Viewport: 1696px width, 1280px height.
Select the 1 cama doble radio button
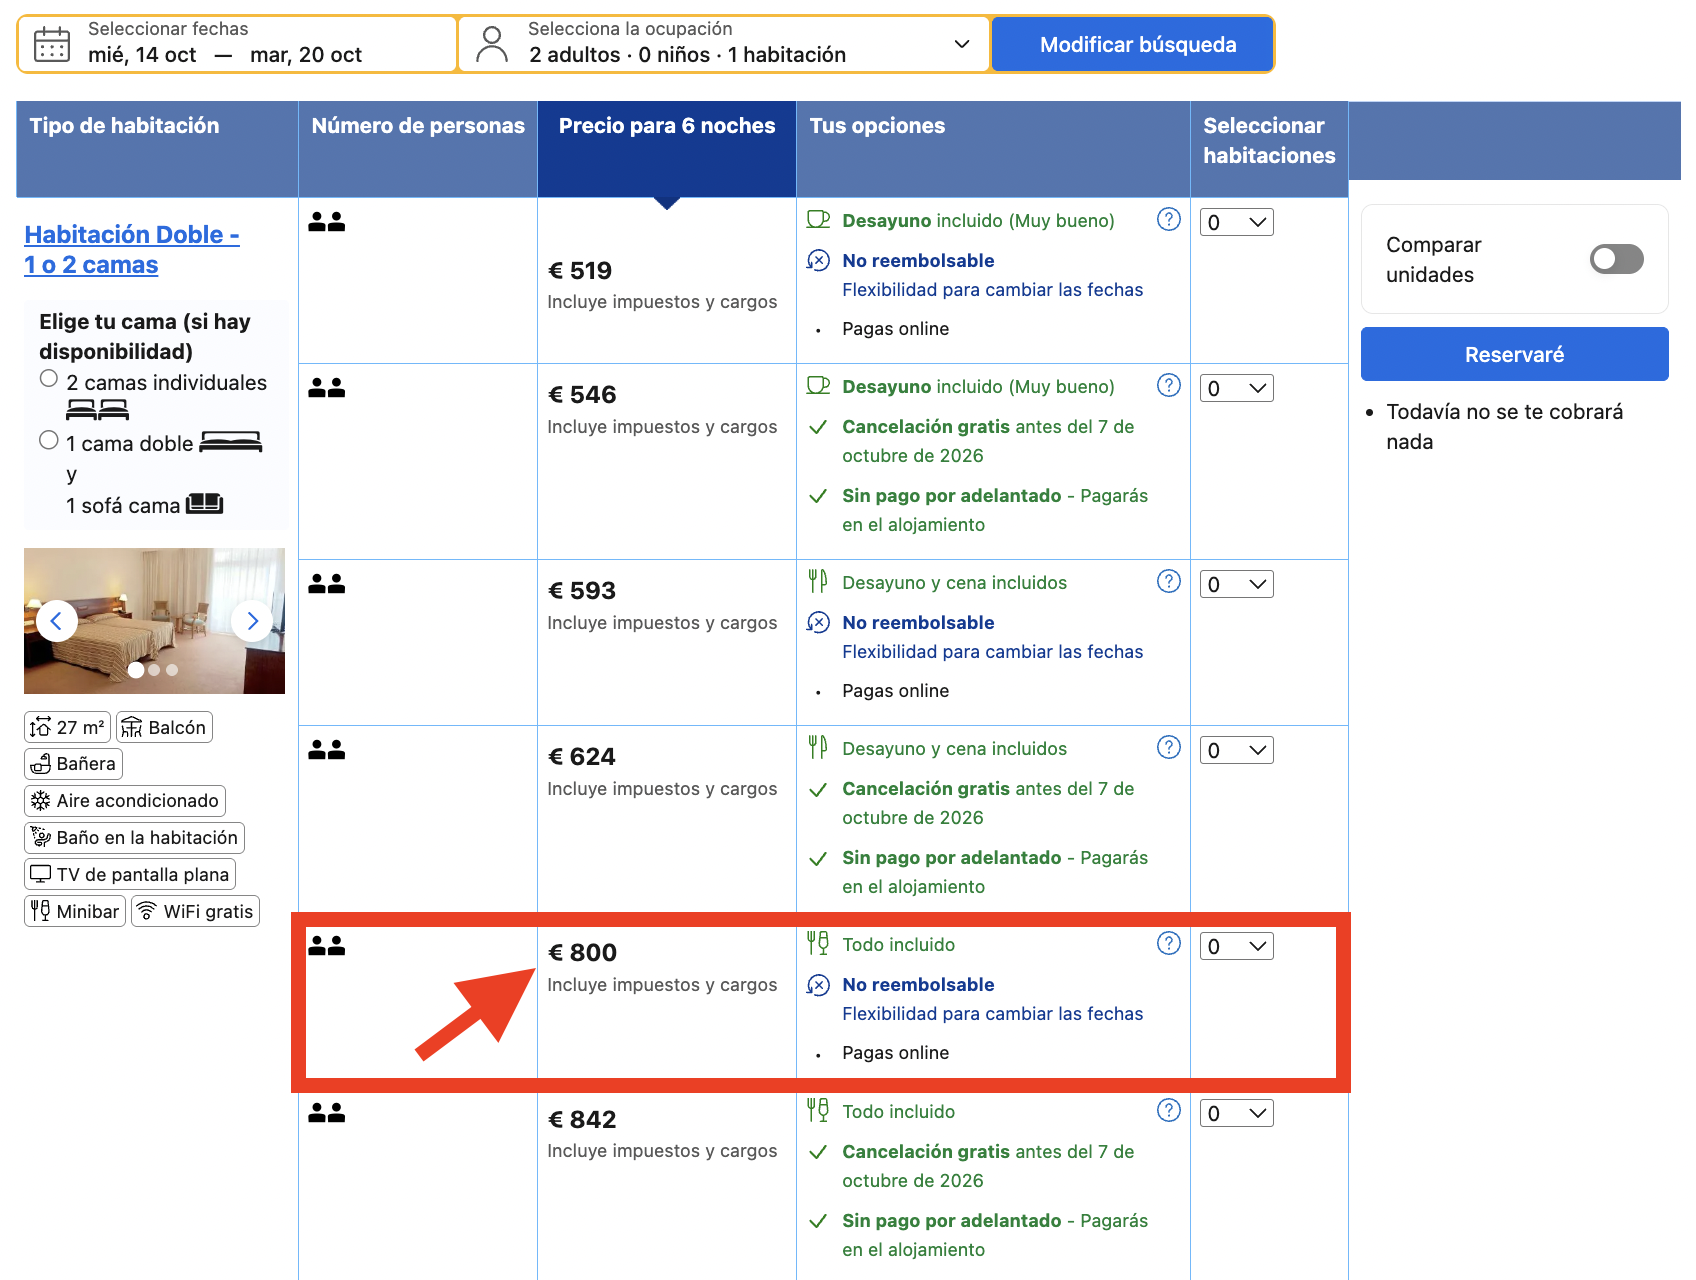tap(49, 440)
